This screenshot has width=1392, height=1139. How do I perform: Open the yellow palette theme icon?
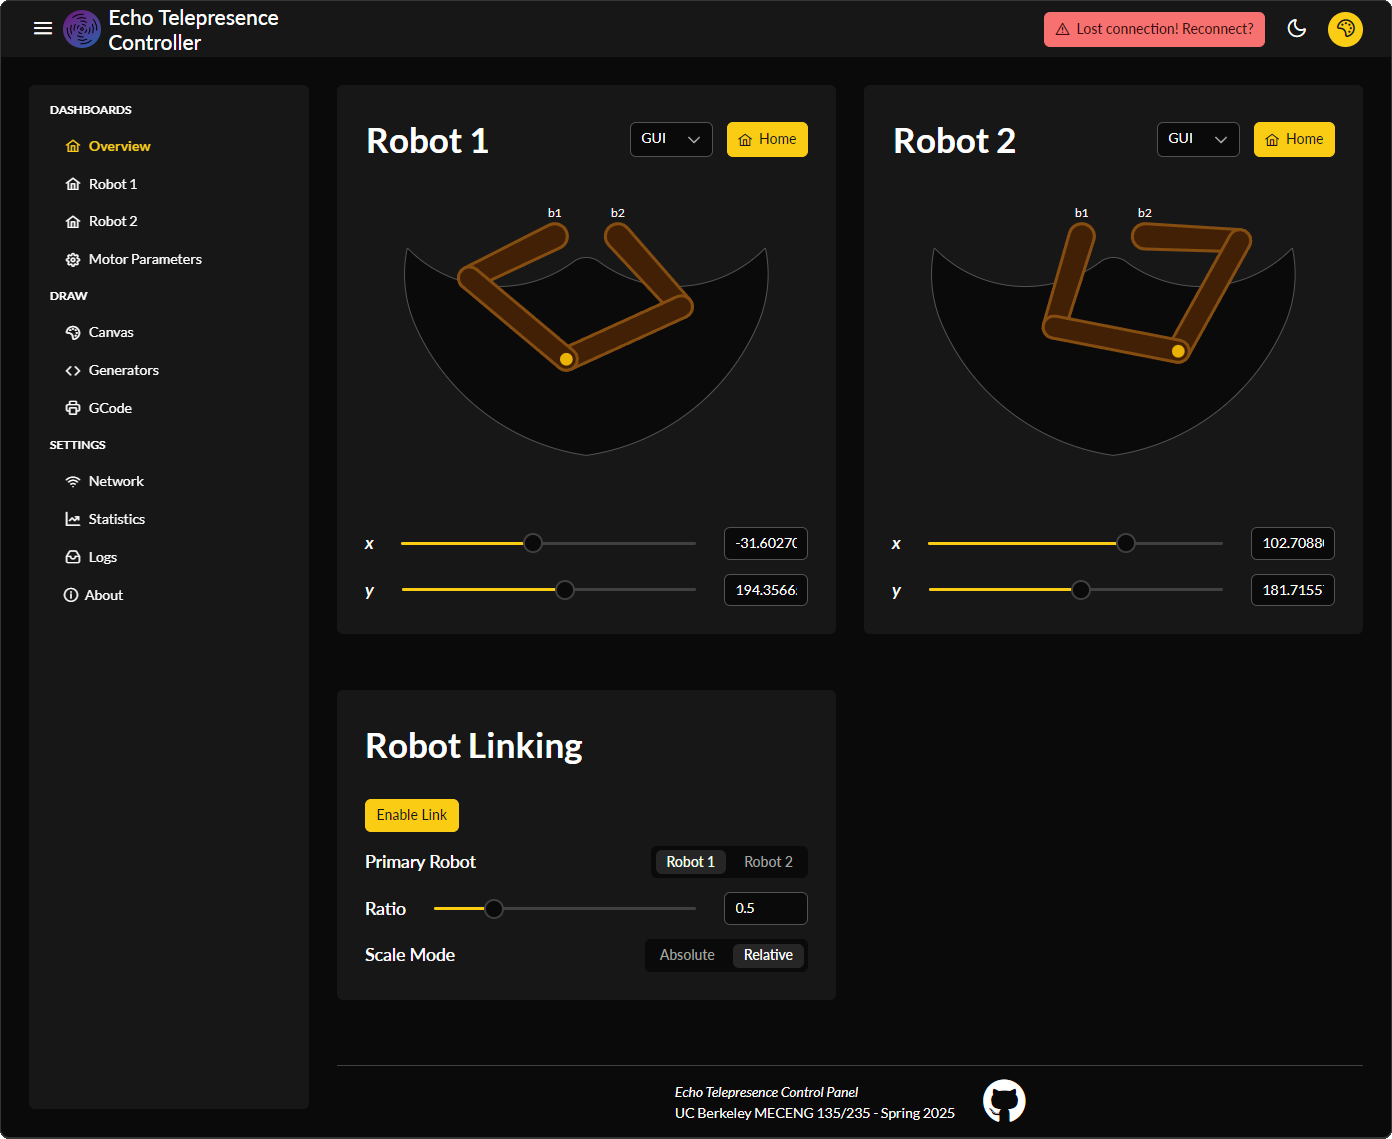(1345, 29)
